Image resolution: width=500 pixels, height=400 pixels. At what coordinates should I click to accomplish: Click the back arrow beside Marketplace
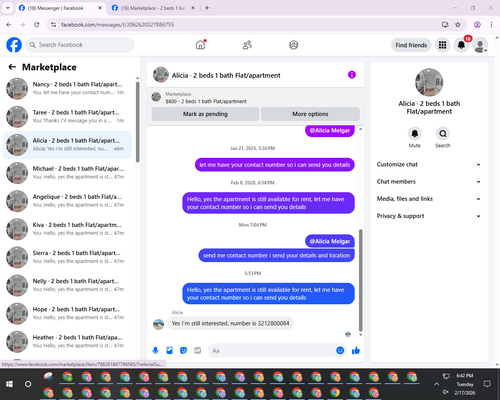pyautogui.click(x=12, y=67)
